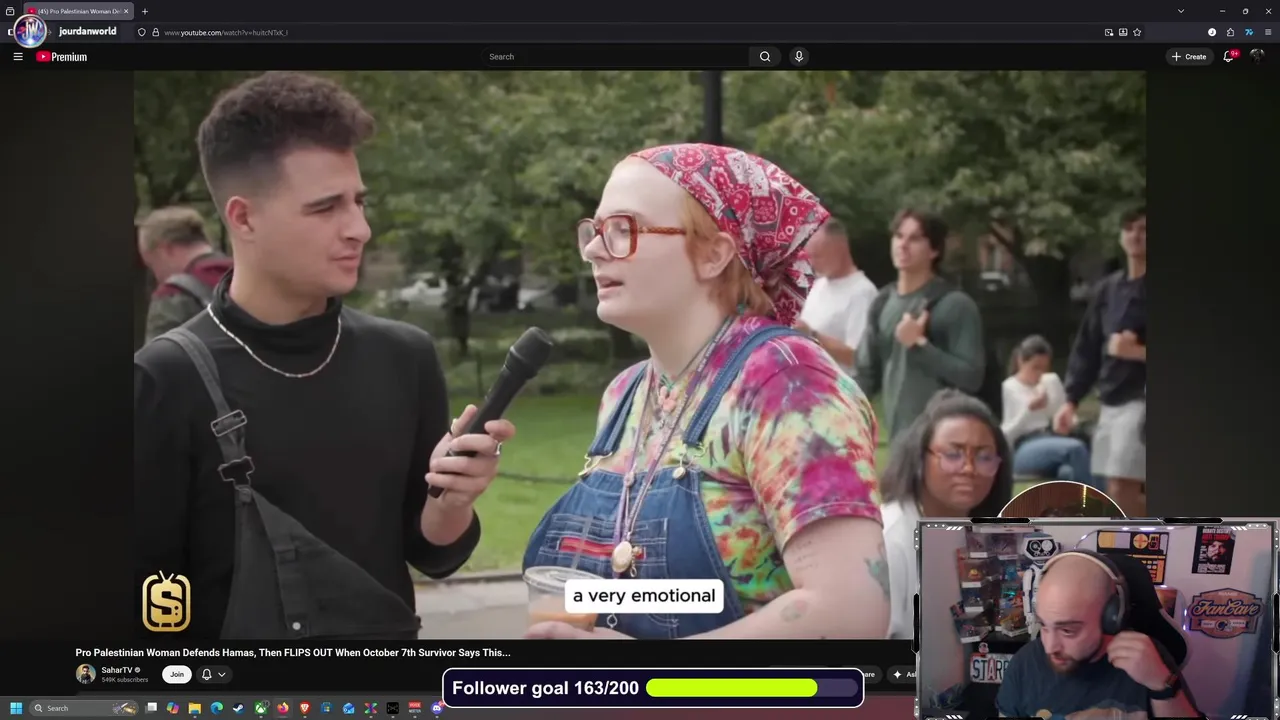The height and width of the screenshot is (720, 1280).
Task: Click the video player to pause
Action: pyautogui.click(x=640, y=354)
